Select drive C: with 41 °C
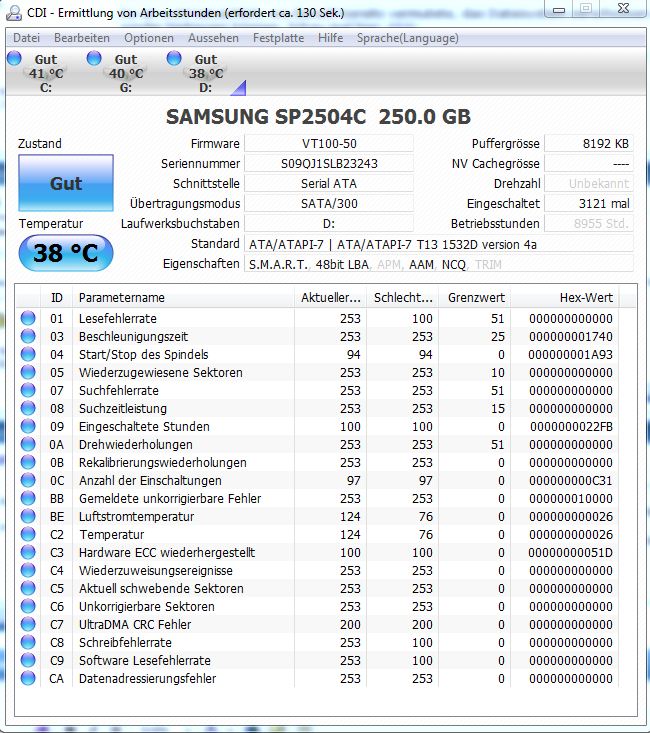 (46, 73)
